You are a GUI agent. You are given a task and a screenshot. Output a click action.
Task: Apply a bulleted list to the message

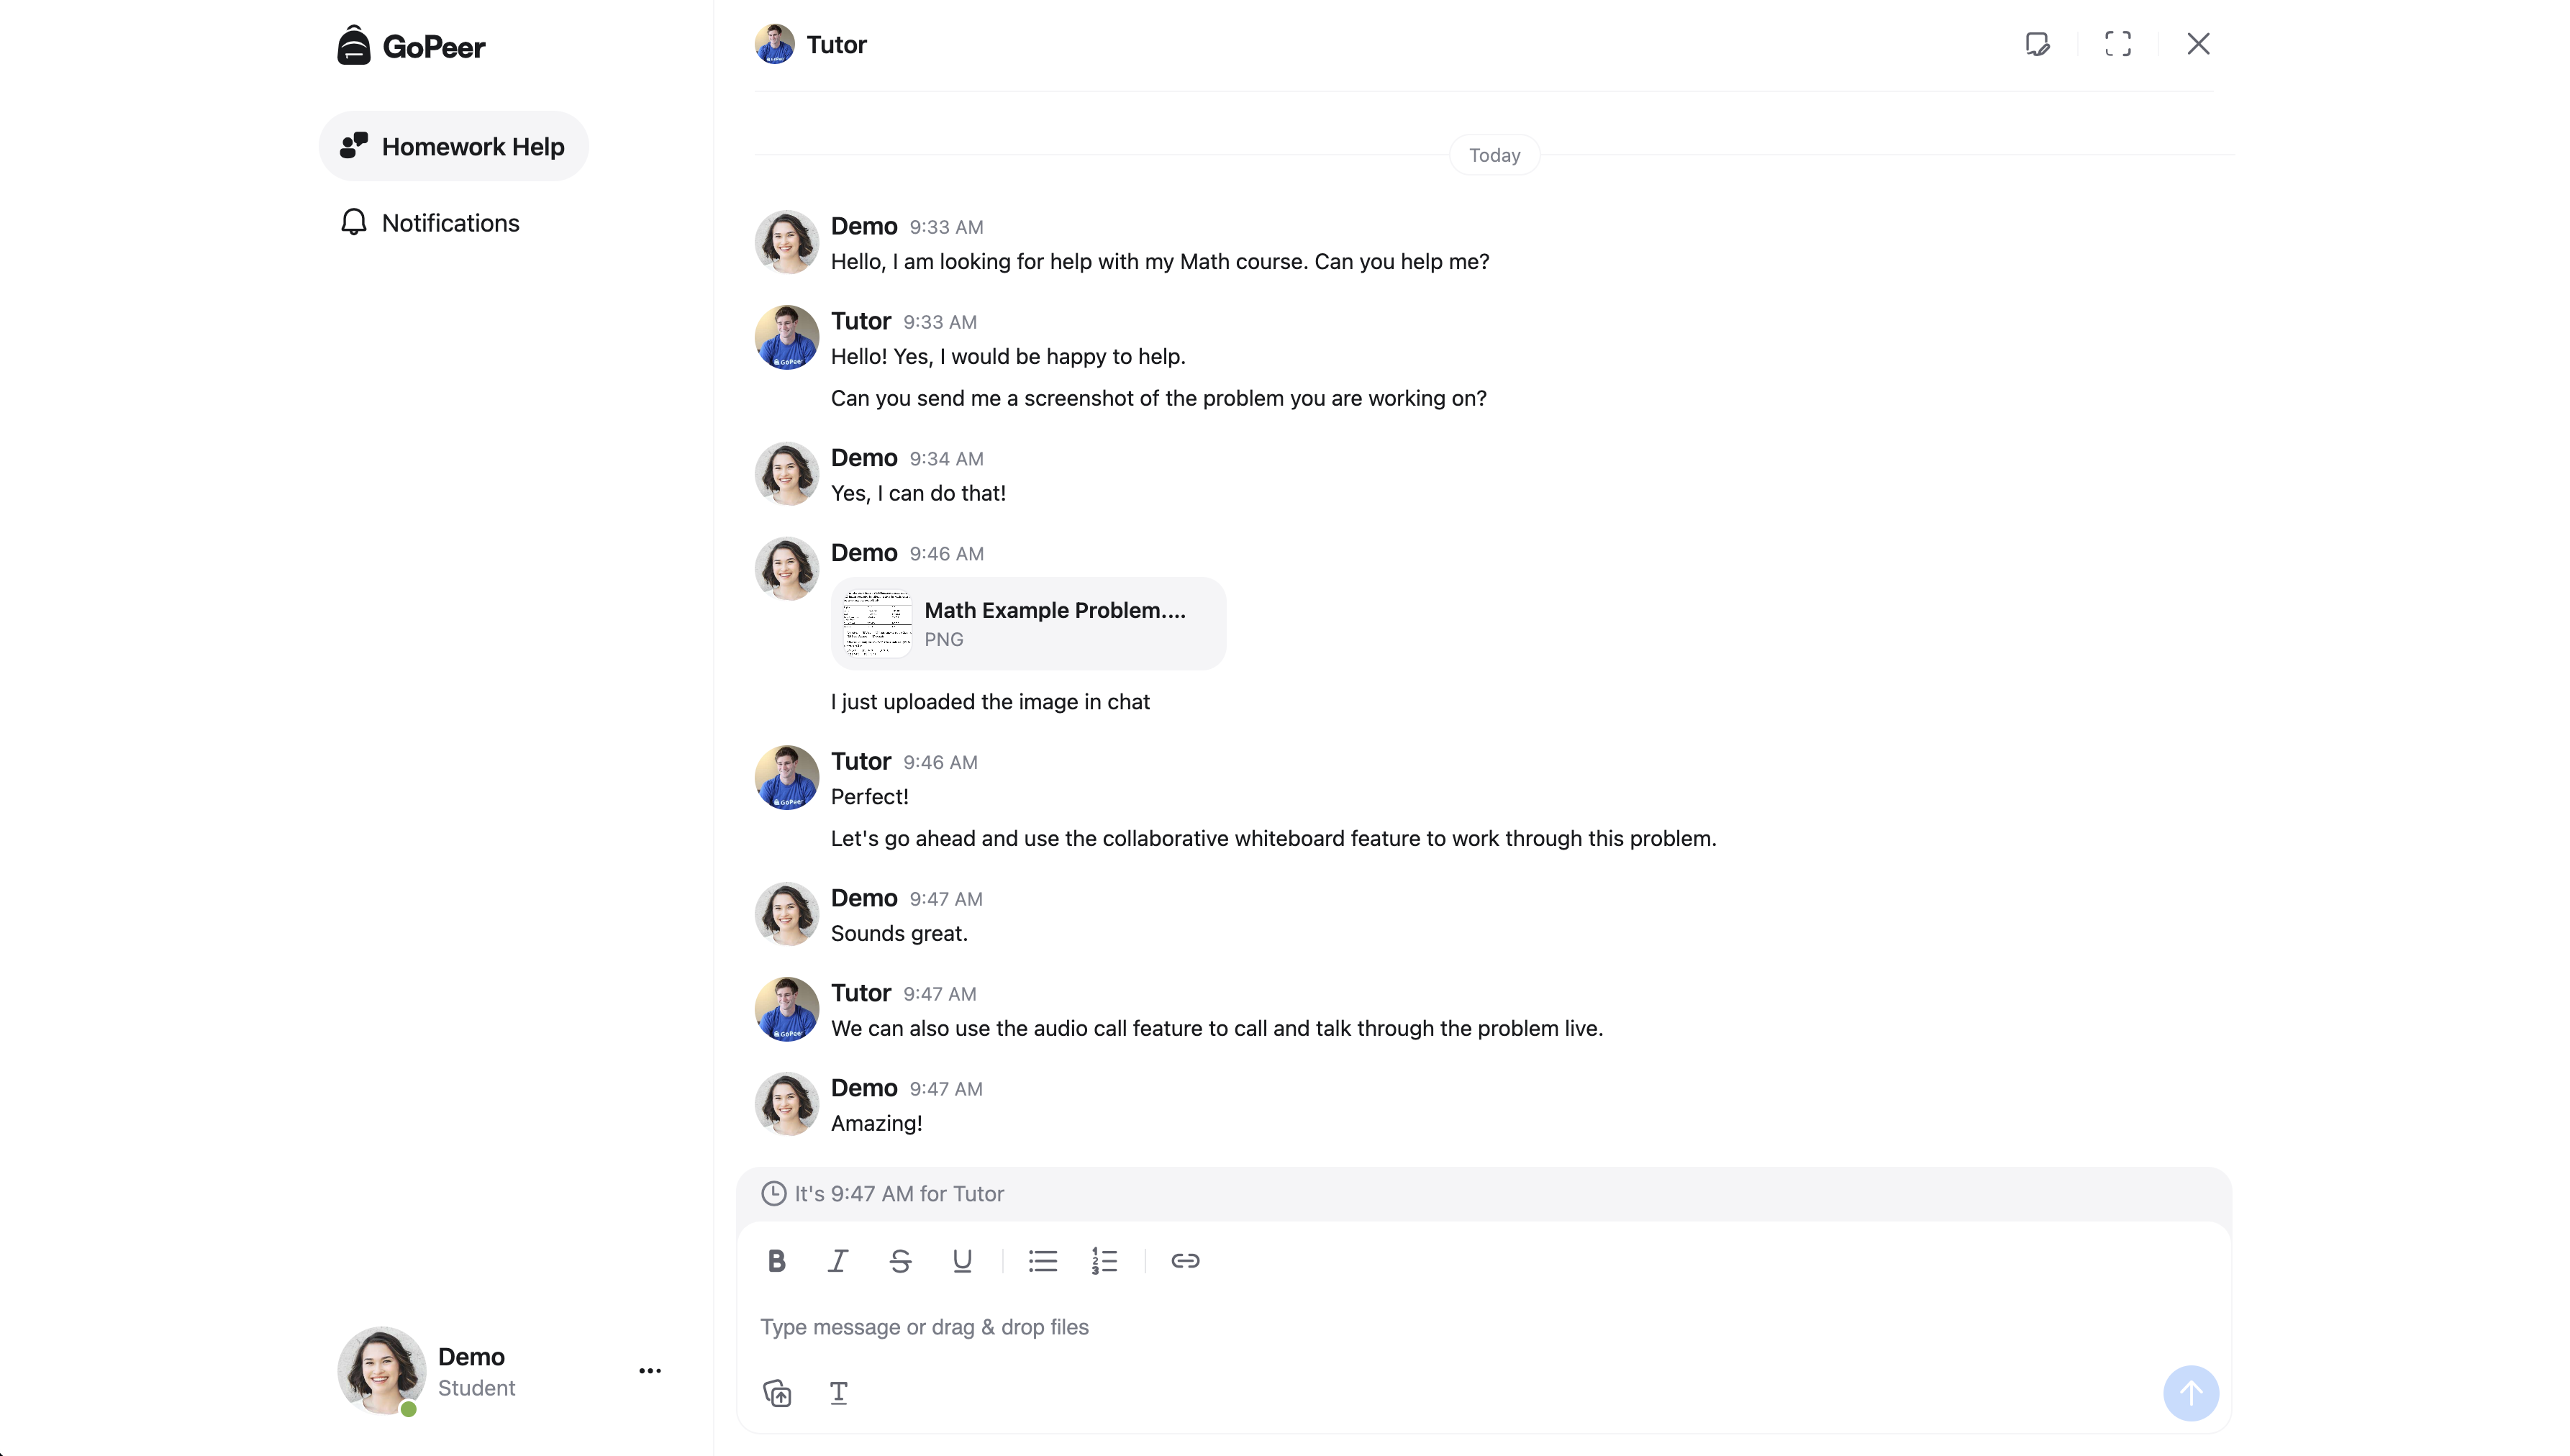[x=1042, y=1260]
